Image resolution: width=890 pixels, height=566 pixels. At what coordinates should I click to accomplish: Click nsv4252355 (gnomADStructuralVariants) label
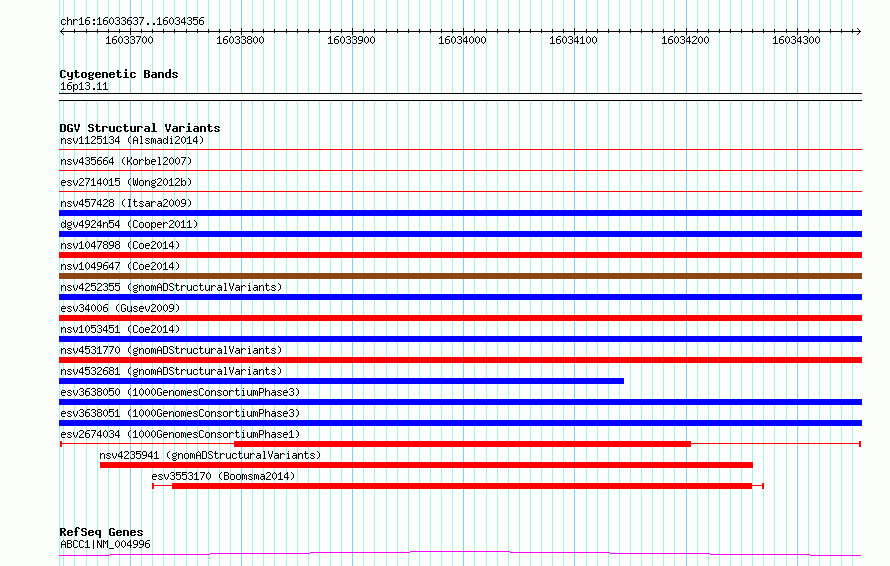[171, 287]
